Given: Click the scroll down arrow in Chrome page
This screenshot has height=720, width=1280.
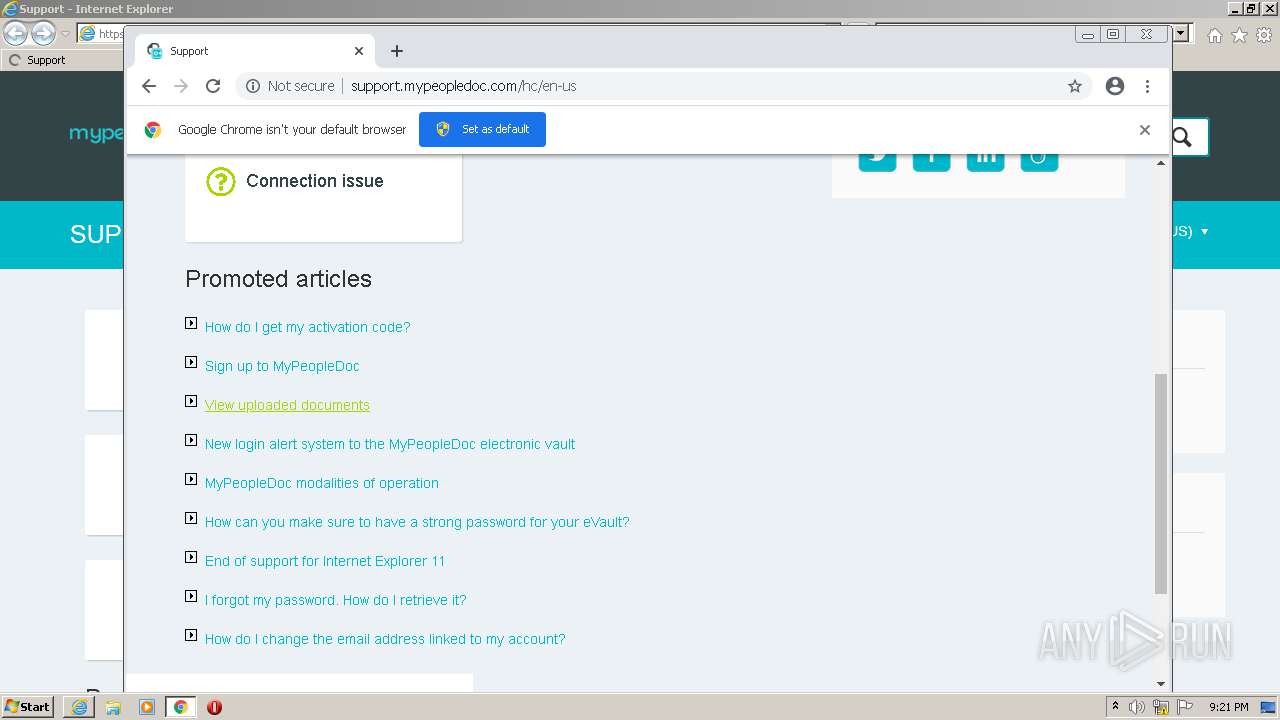Looking at the screenshot, I should pos(1161,684).
